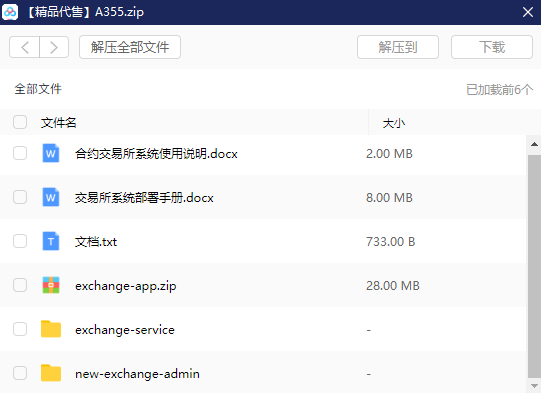Click the exchange-app.zip archive icon
This screenshot has width=541, height=393.
[51, 285]
